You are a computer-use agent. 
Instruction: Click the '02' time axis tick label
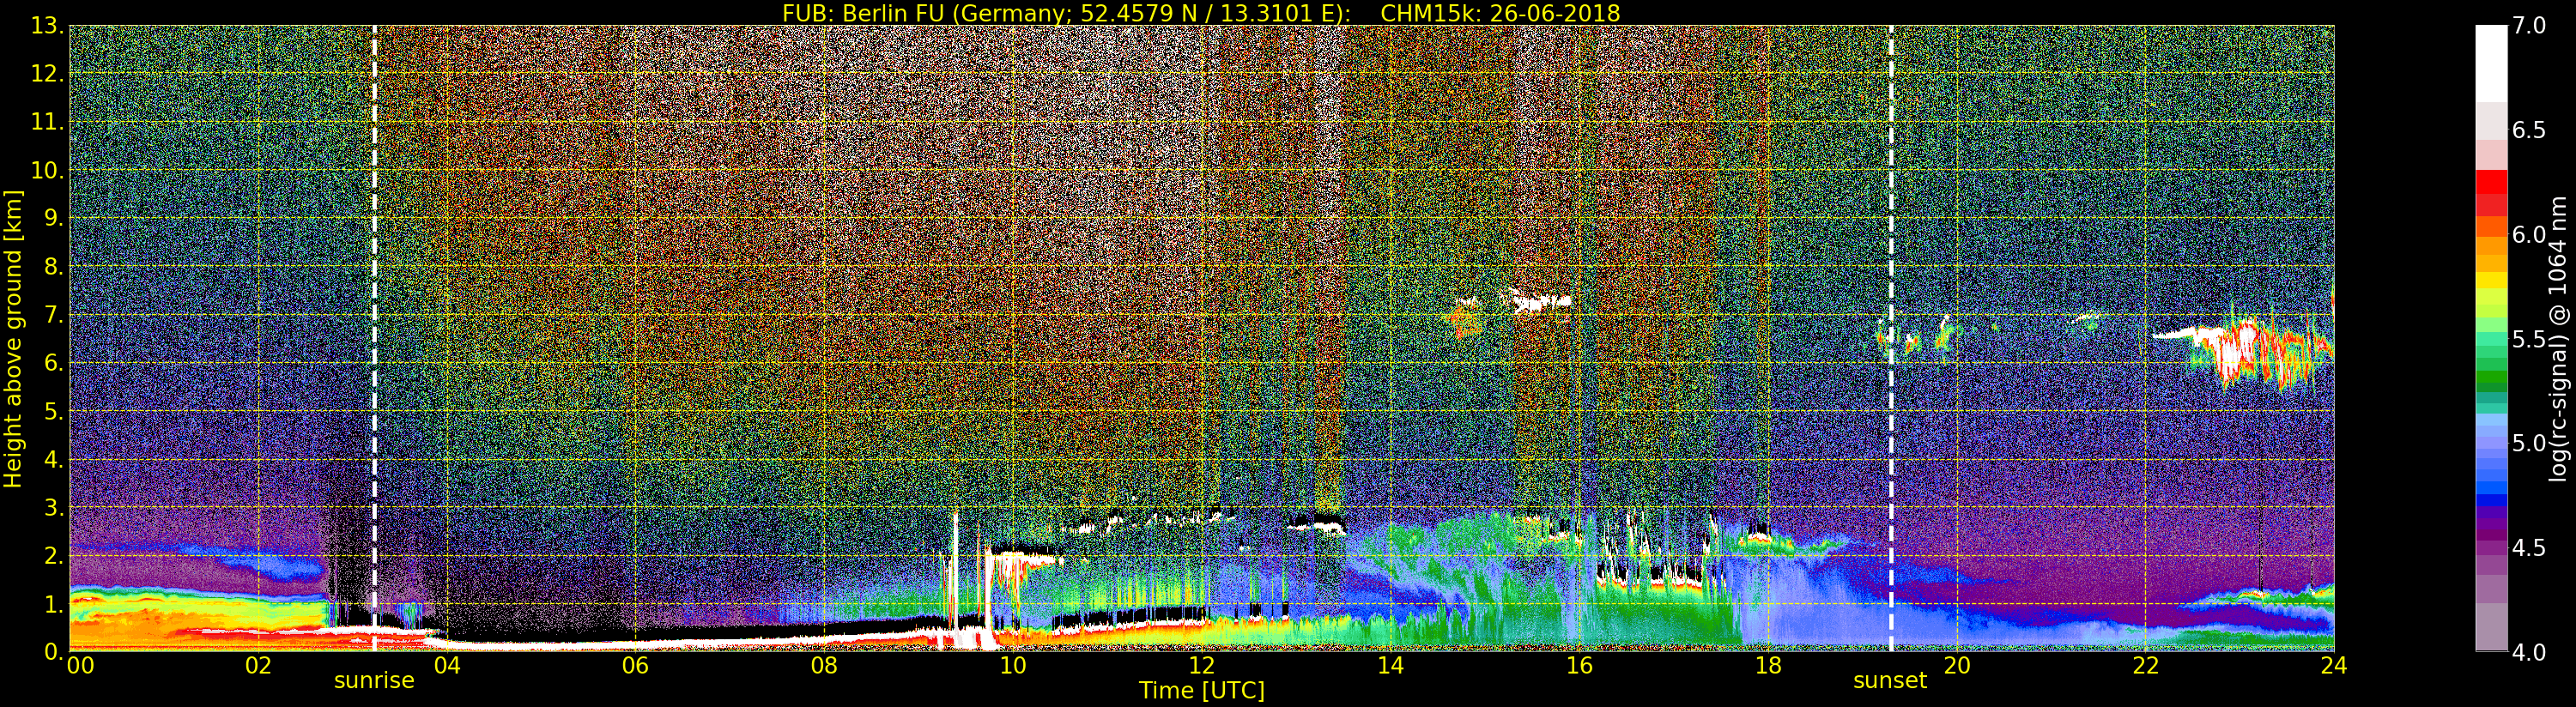click(258, 666)
